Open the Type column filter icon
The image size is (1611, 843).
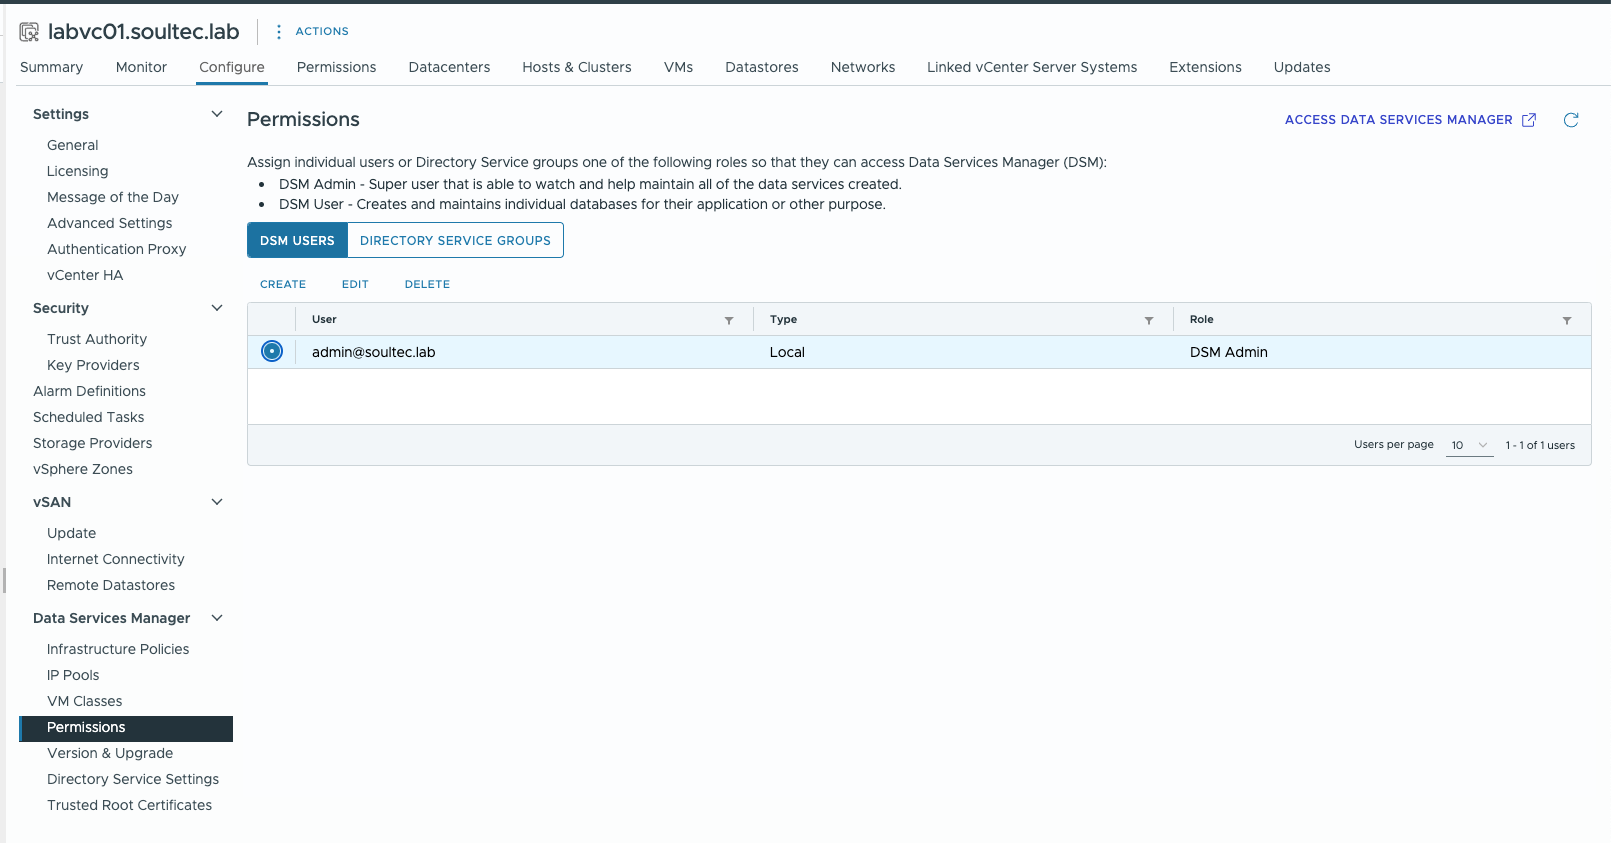pyautogui.click(x=1149, y=320)
